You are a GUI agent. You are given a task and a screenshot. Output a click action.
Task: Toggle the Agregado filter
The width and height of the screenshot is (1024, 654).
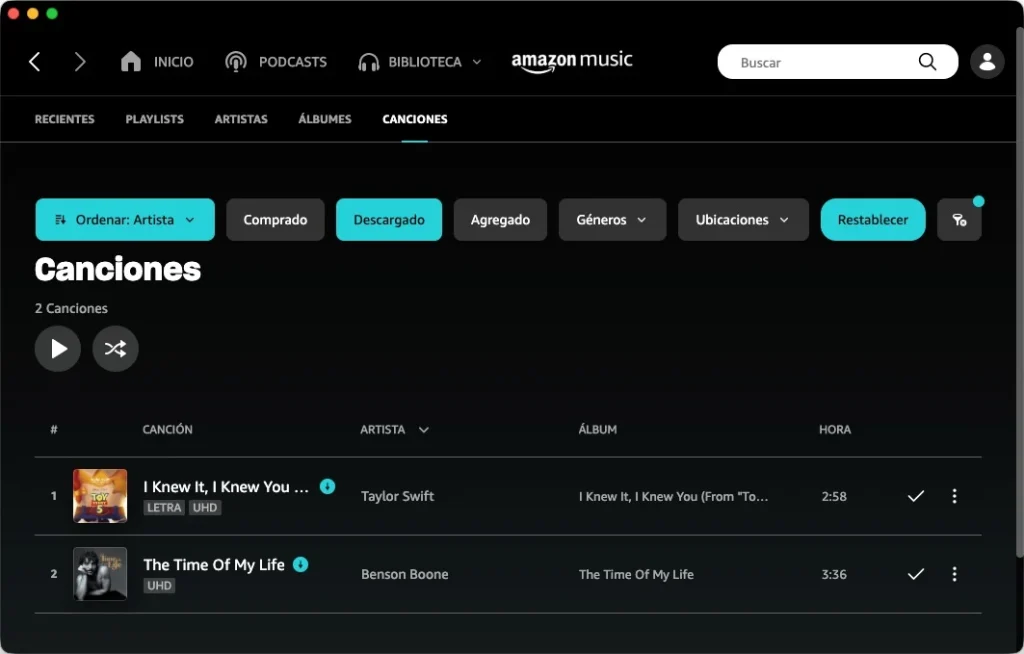tap(500, 220)
